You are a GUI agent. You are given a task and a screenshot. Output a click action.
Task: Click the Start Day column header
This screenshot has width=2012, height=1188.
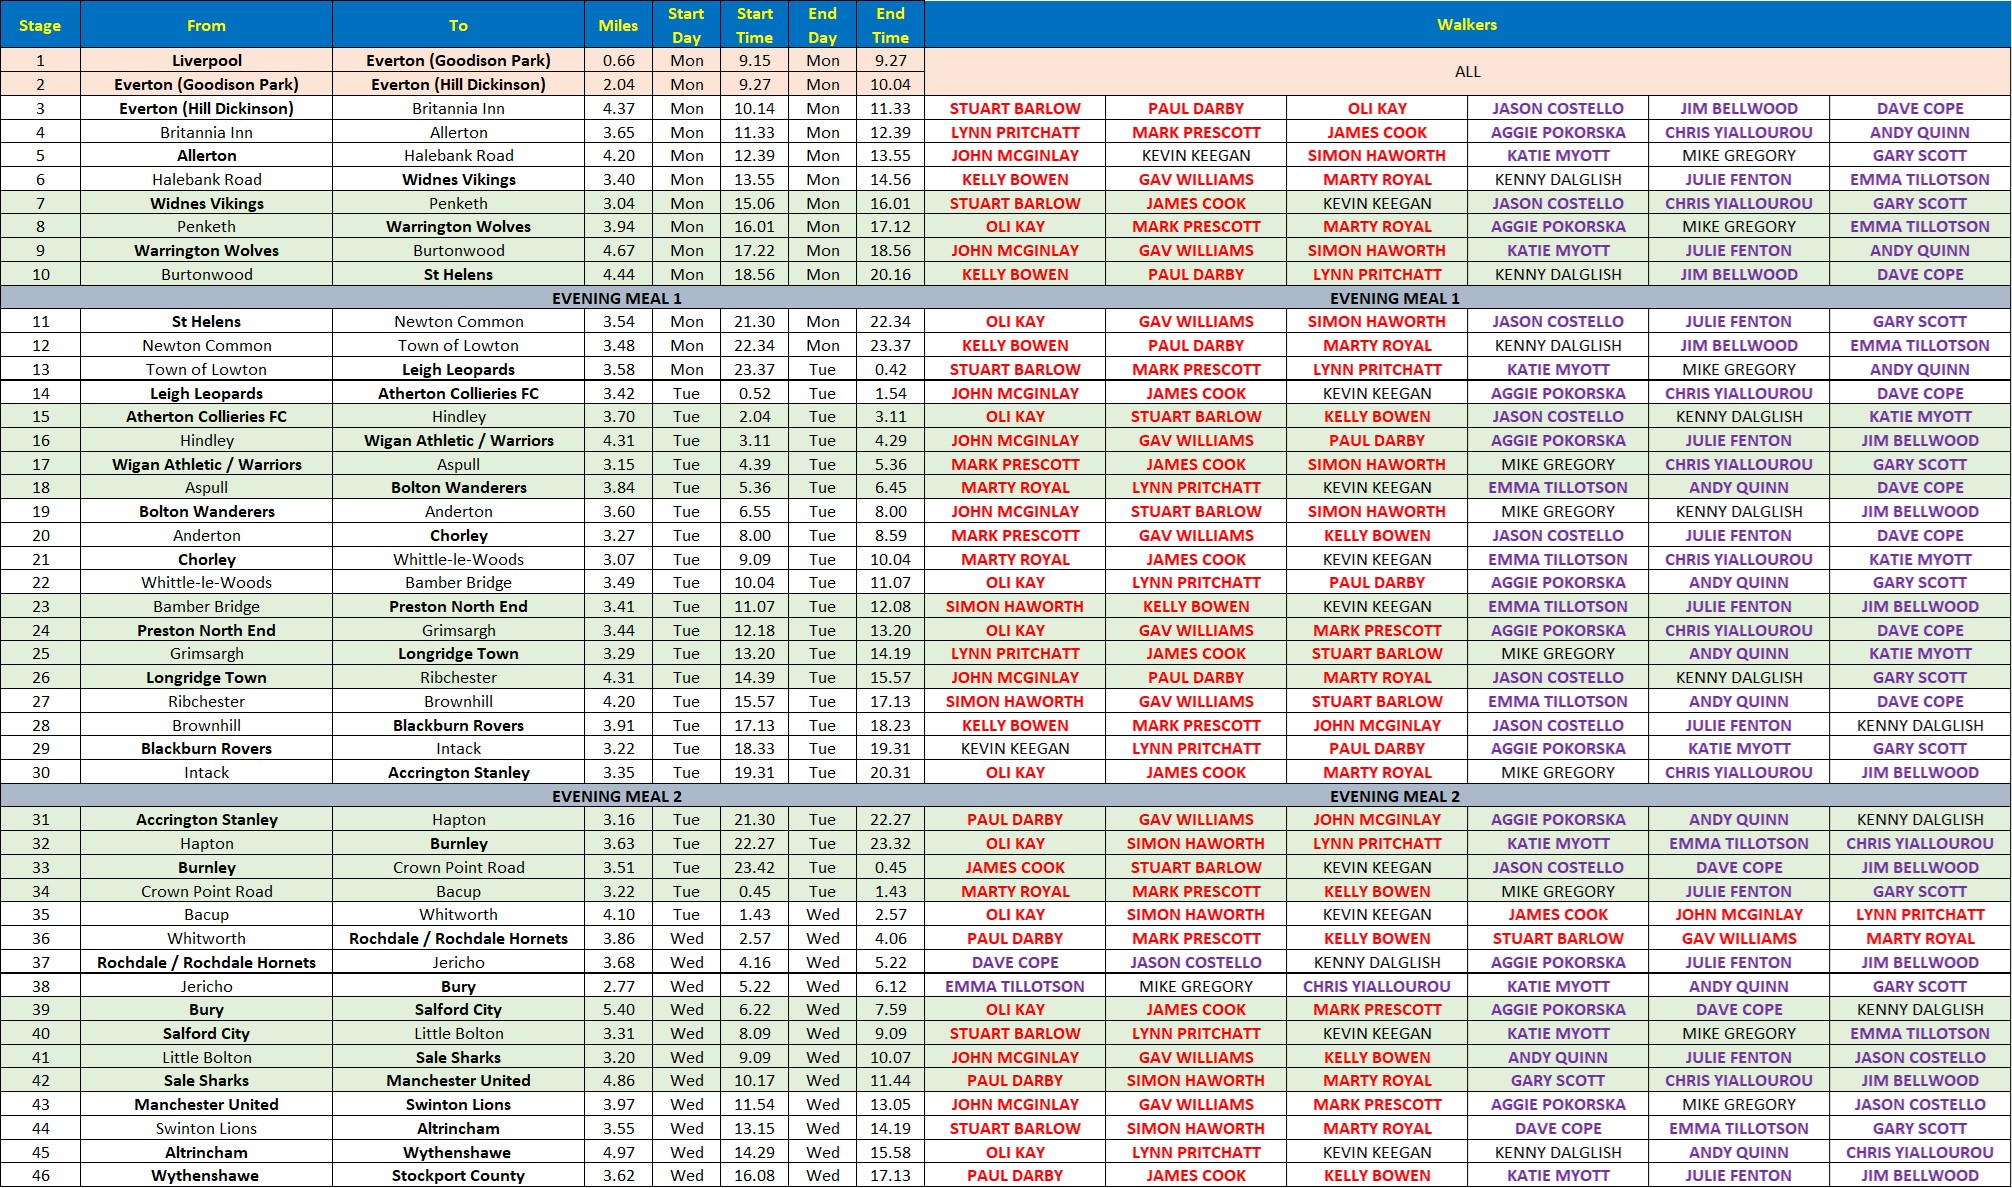[x=686, y=25]
